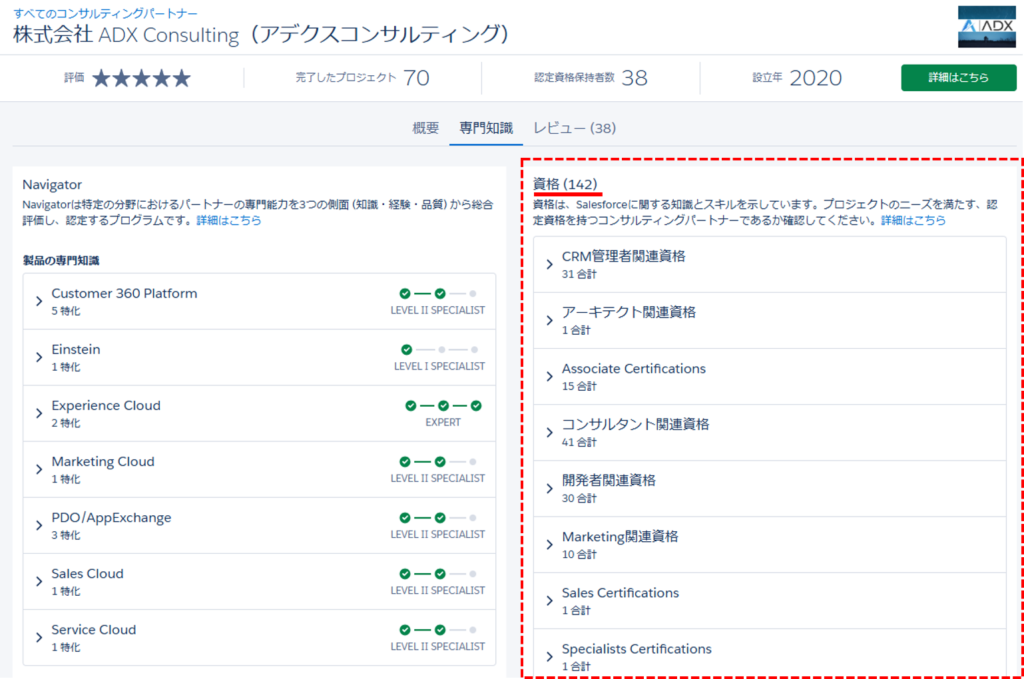Click completed projects count 70
The height and width of the screenshot is (679, 1024).
coord(416,78)
